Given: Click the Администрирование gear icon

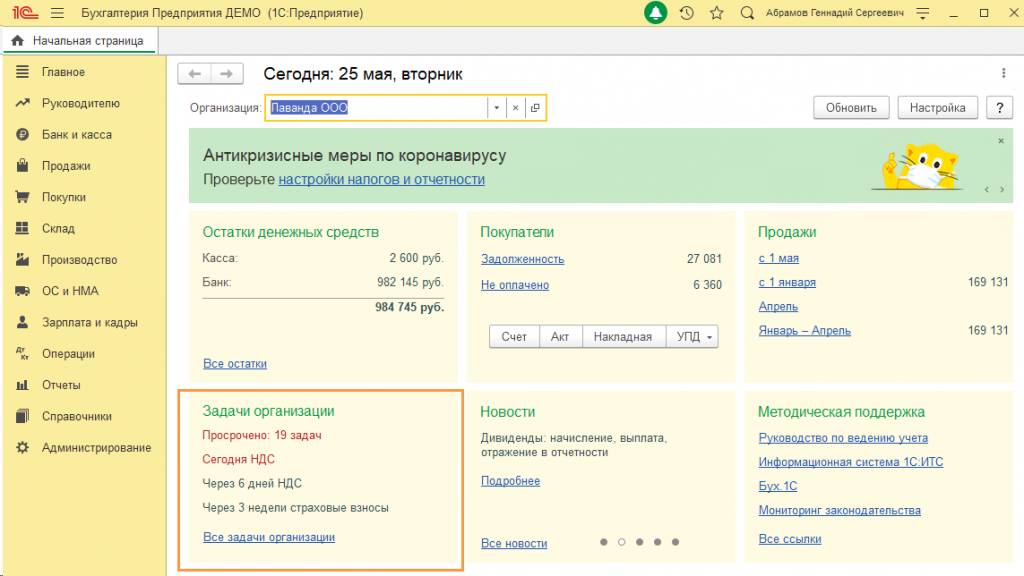Looking at the screenshot, I should 22,448.
